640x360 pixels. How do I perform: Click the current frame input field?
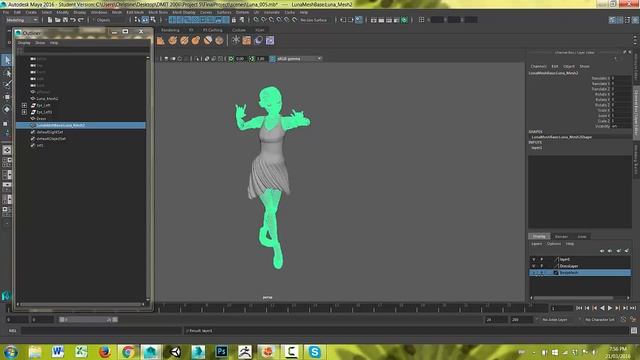click(x=562, y=308)
